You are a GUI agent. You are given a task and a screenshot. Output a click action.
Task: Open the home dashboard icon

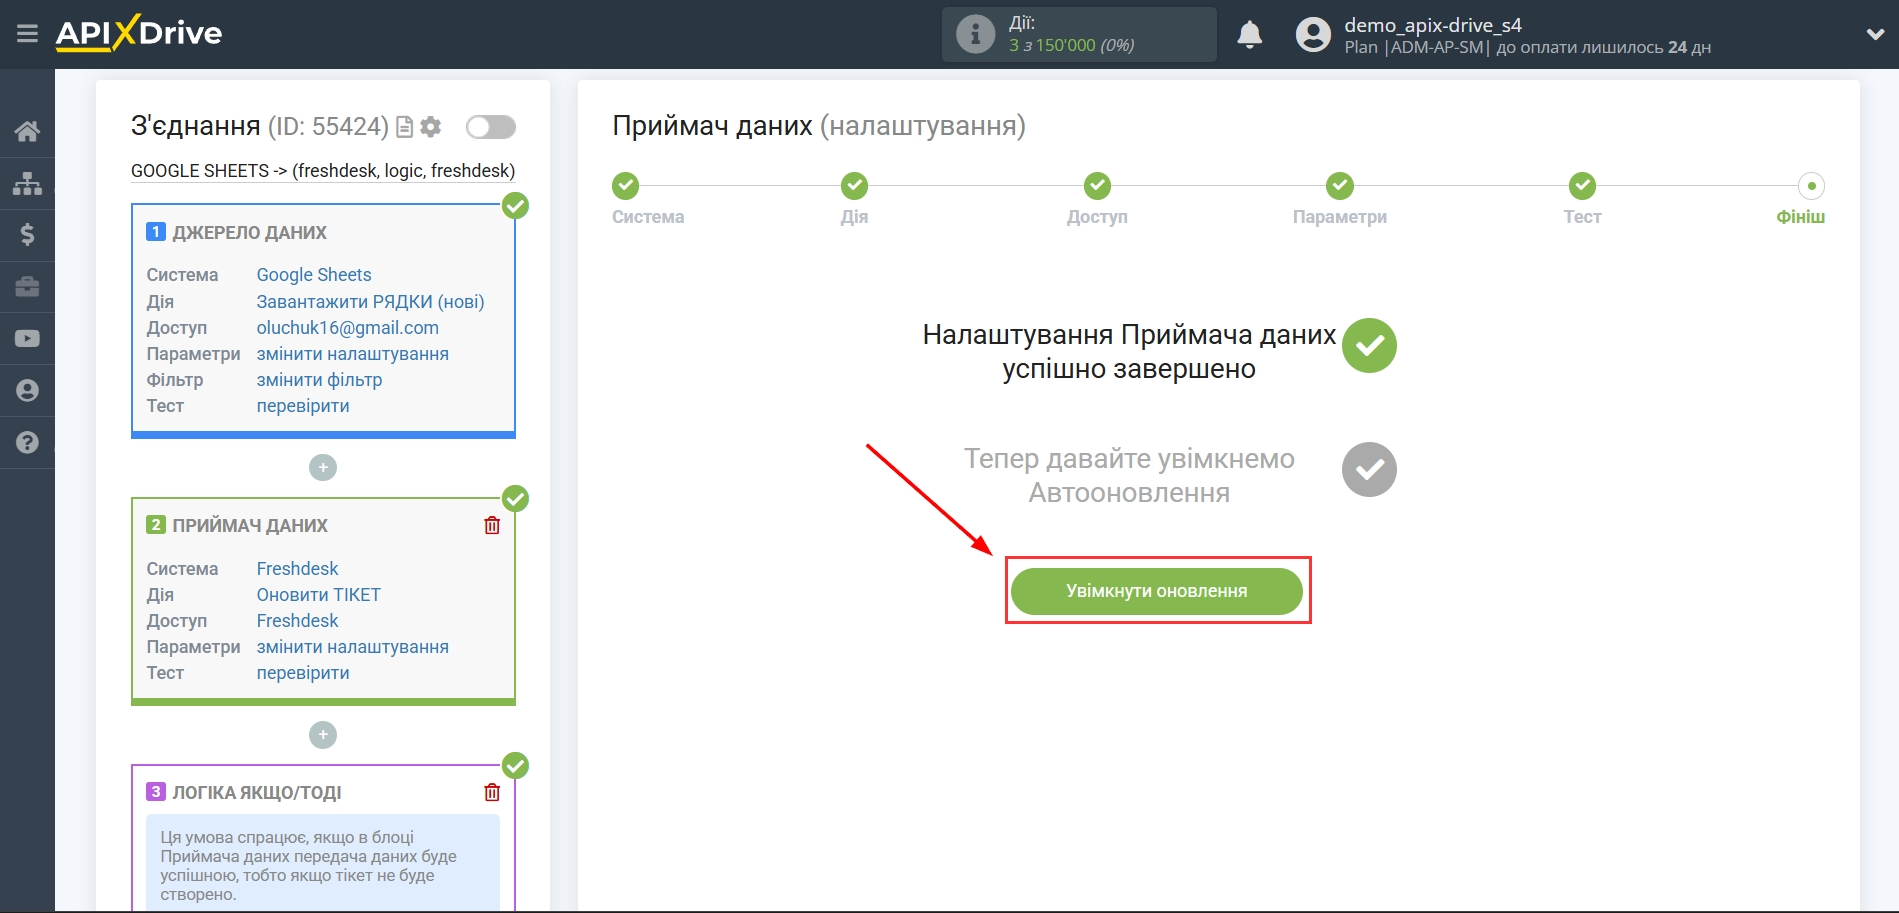27,131
